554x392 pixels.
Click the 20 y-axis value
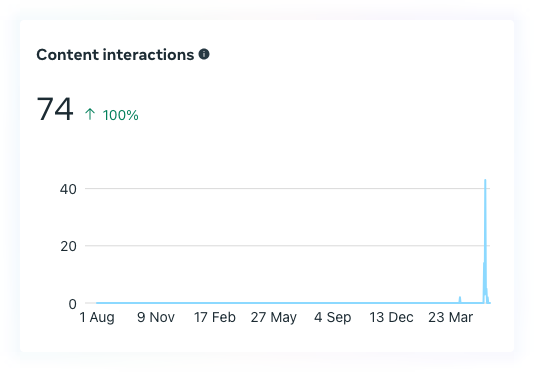pyautogui.click(x=68, y=246)
